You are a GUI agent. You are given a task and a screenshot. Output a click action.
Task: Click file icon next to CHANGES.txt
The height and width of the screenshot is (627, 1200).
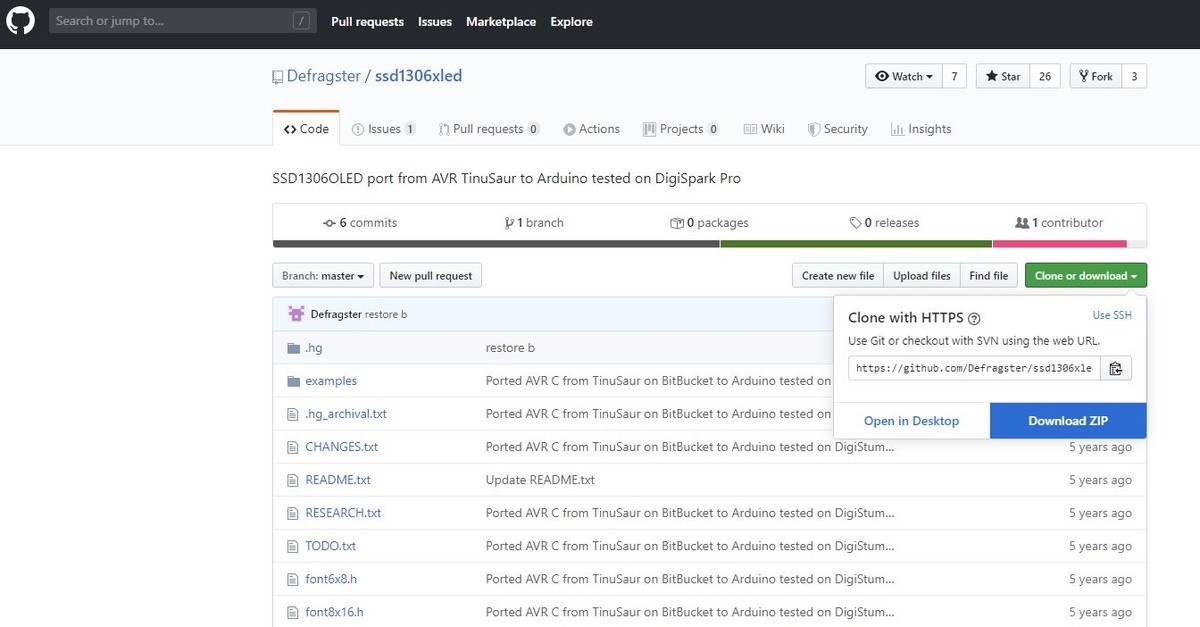[293, 447]
